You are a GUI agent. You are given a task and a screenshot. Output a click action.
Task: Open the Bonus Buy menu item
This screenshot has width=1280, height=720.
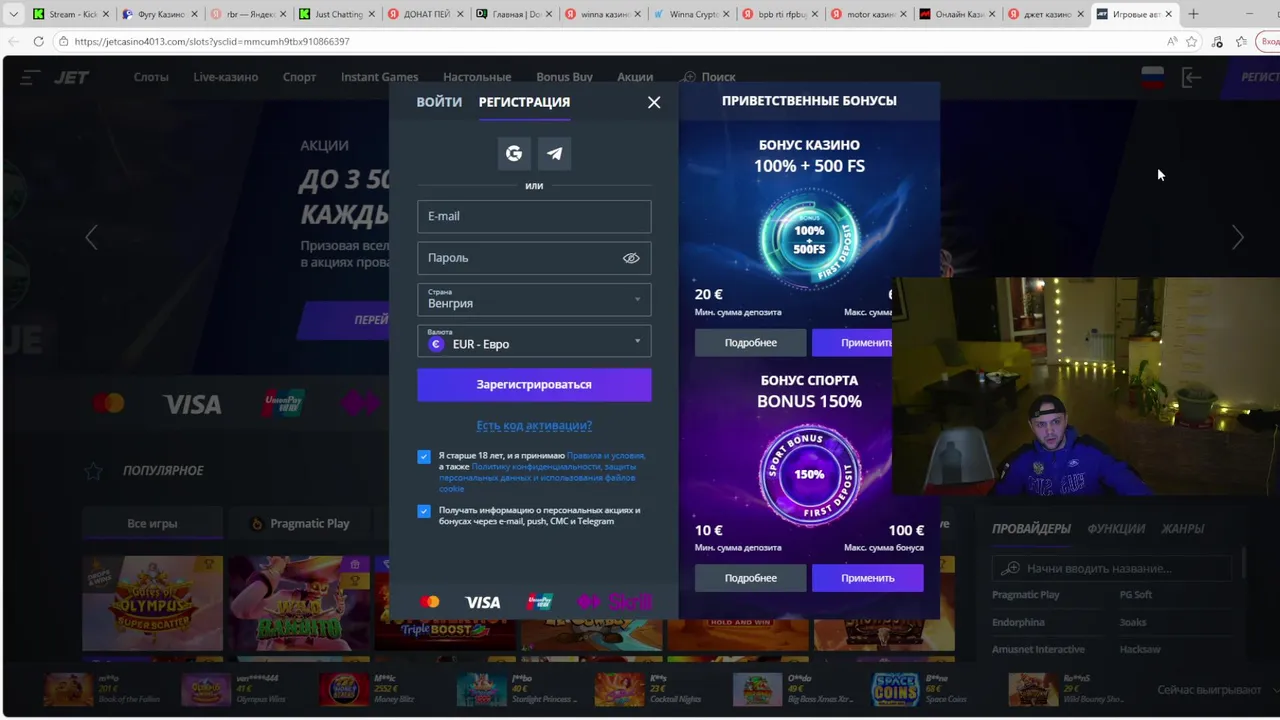pos(565,77)
